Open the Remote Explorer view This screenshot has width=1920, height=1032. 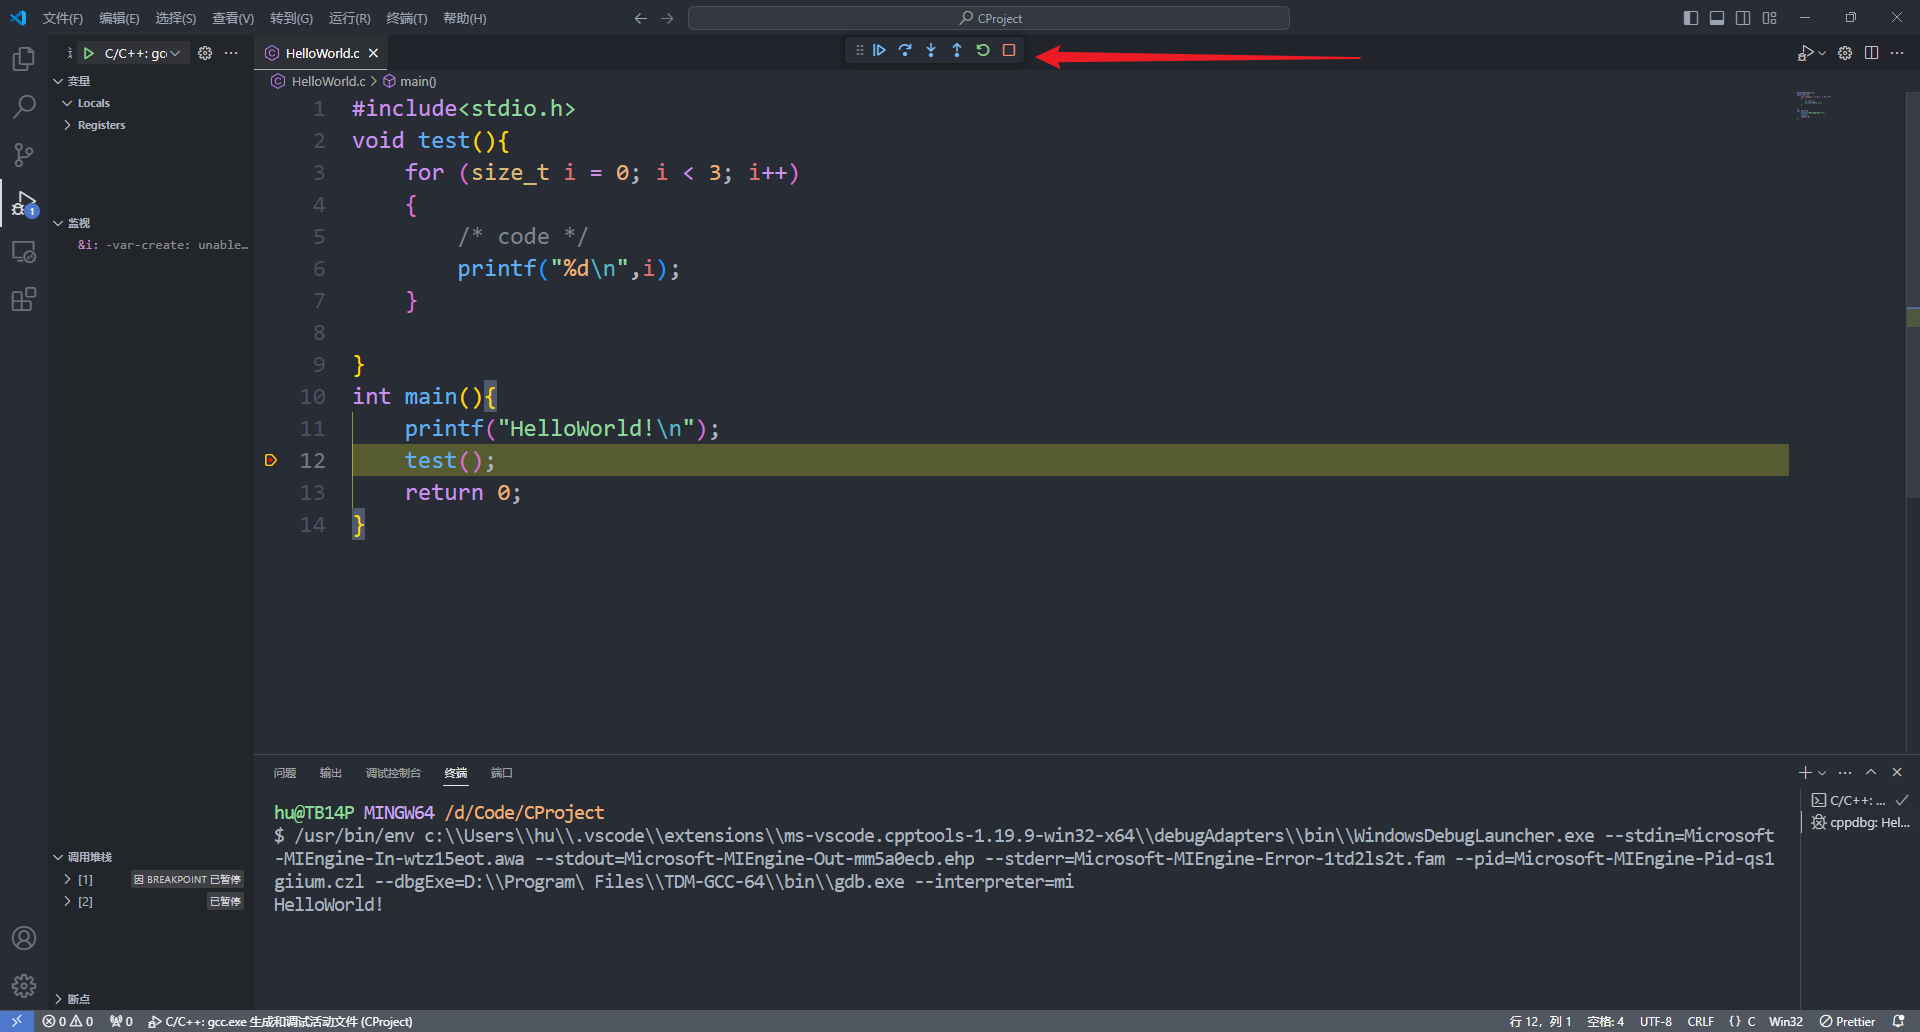tap(24, 251)
